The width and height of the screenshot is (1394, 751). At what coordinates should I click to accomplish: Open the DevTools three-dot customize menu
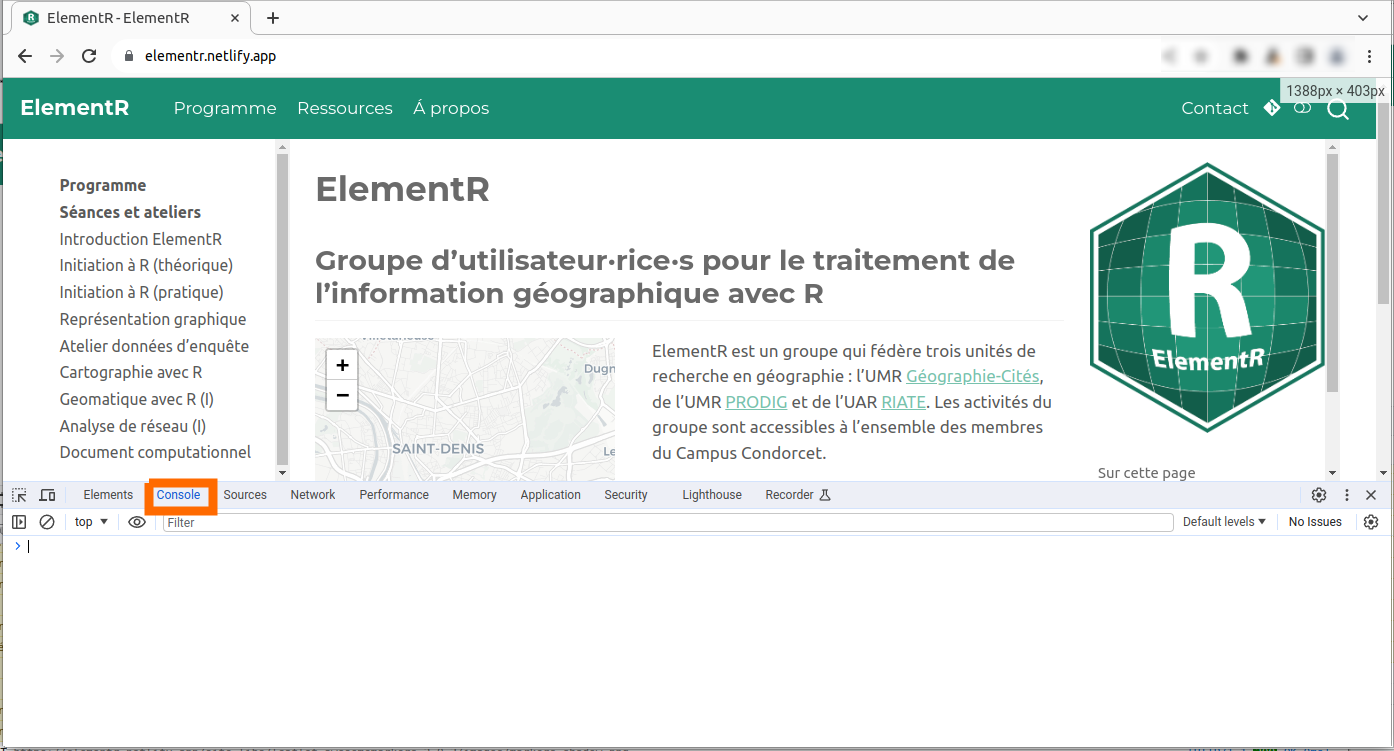pos(1347,495)
